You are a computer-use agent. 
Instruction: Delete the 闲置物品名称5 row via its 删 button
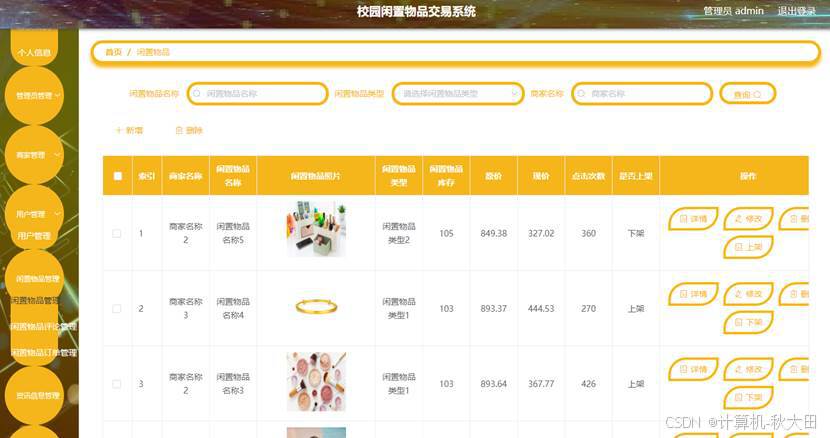click(x=793, y=218)
